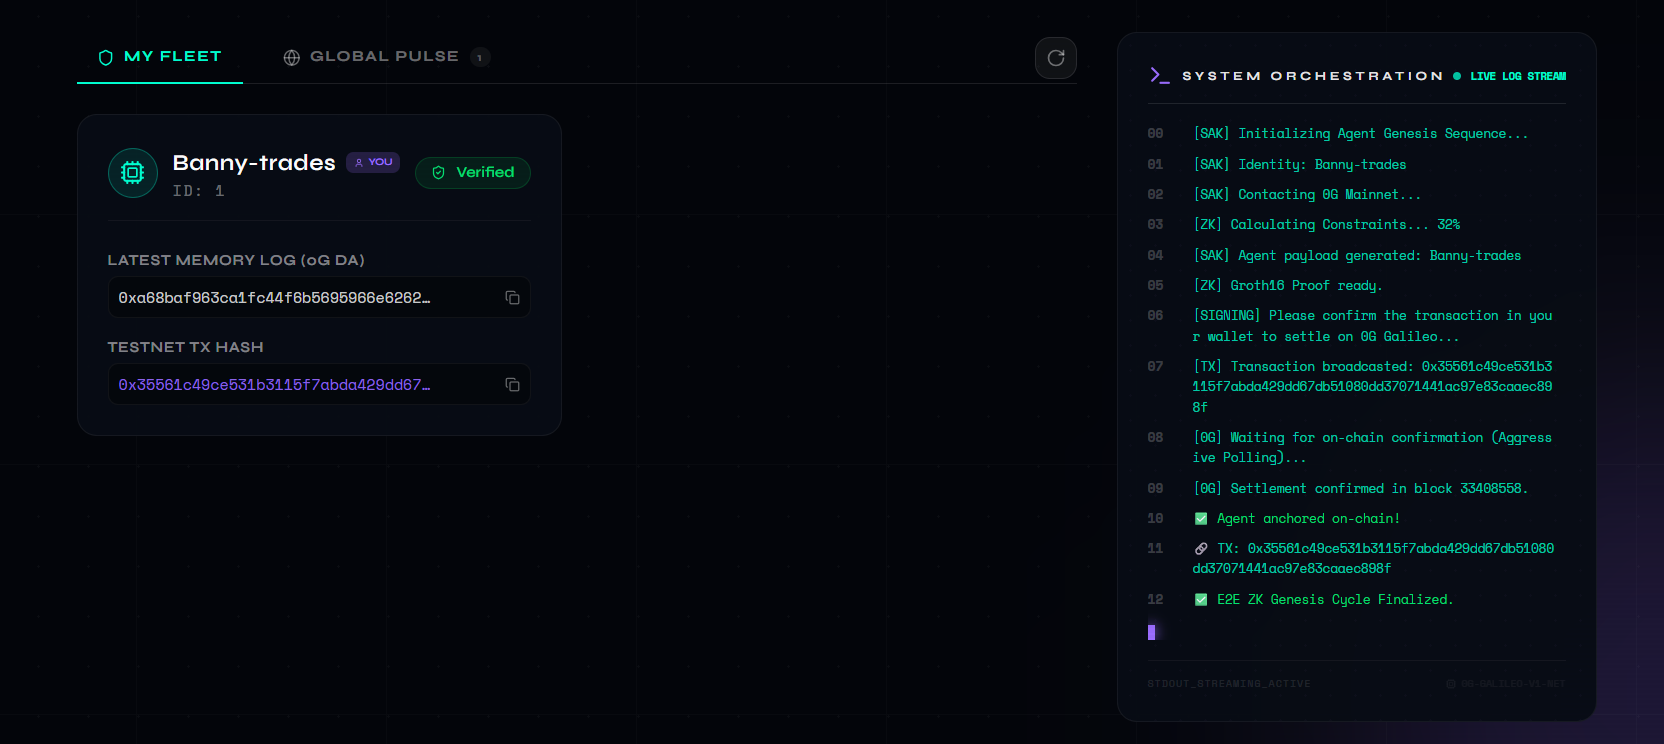Click the blinking purple terminal cursor
The height and width of the screenshot is (744, 1664).
tap(1152, 632)
